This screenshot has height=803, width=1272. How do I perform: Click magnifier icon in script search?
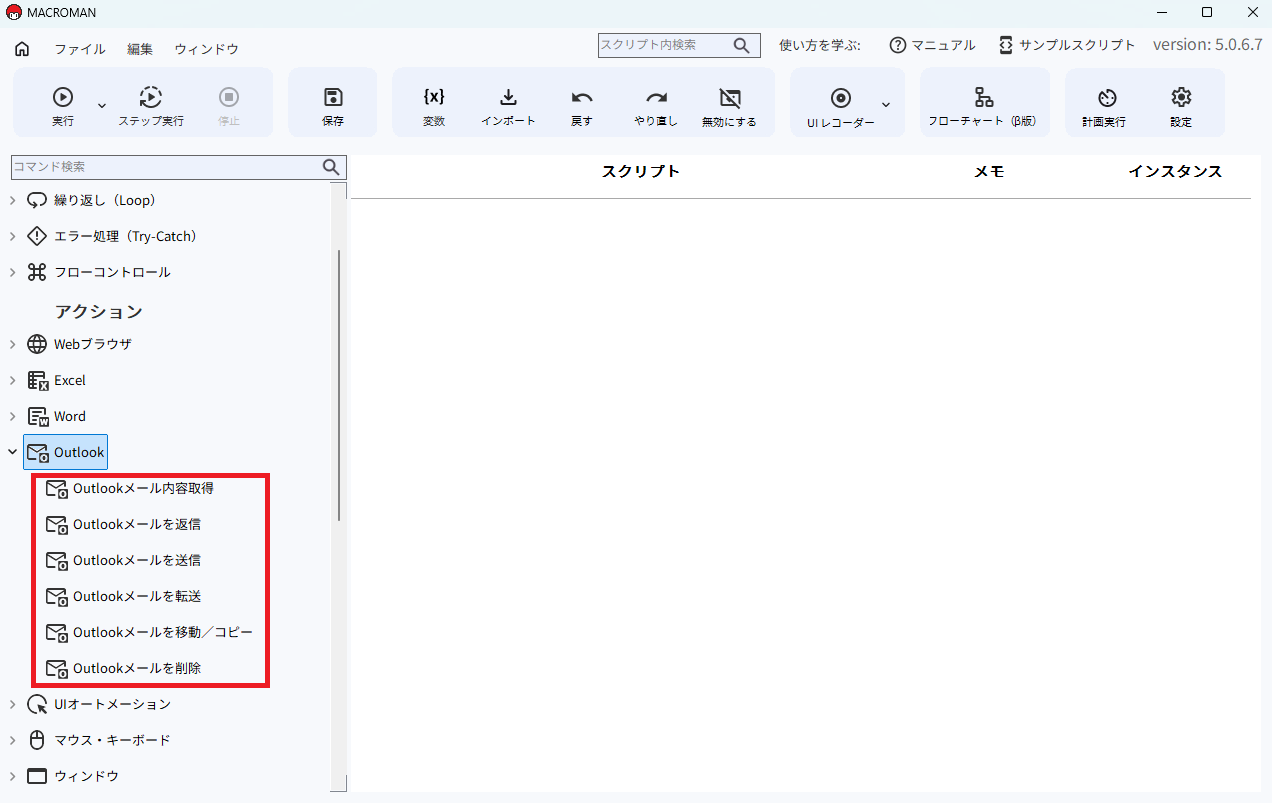tap(742, 45)
